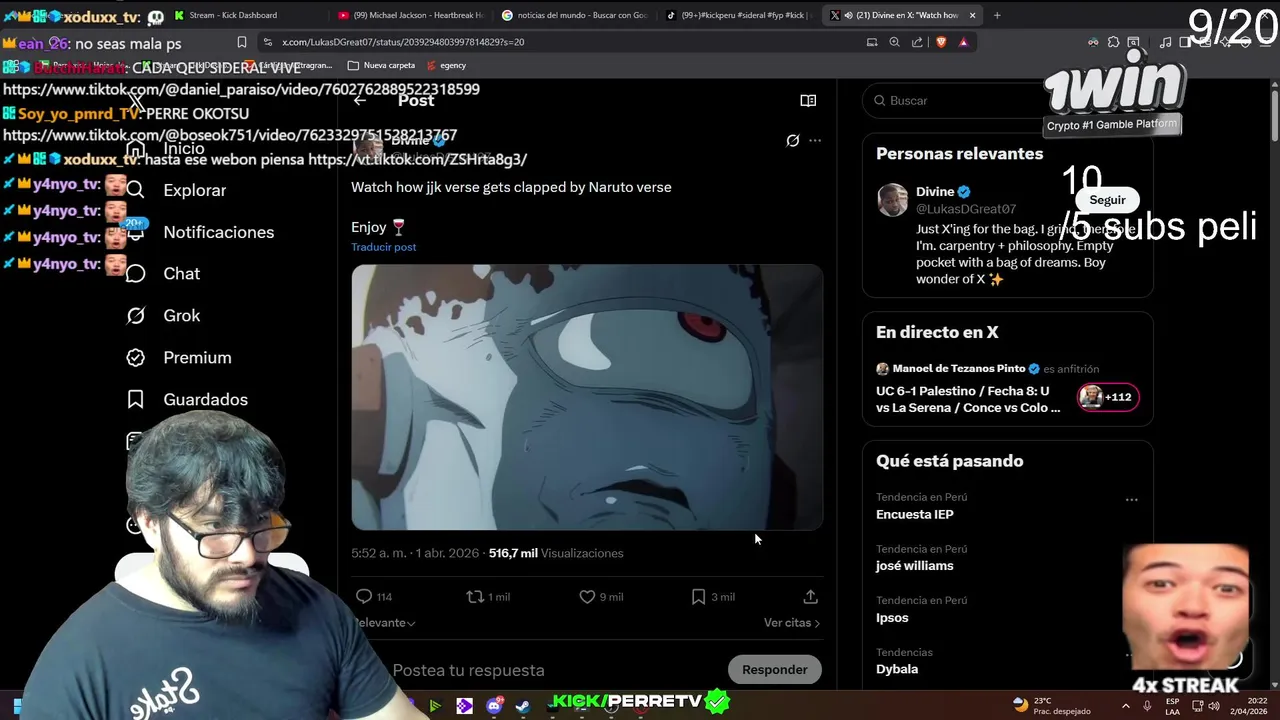This screenshot has height=720, width=1280.
Task: Open more options for Encuesta IEP trend
Action: tap(1131, 499)
